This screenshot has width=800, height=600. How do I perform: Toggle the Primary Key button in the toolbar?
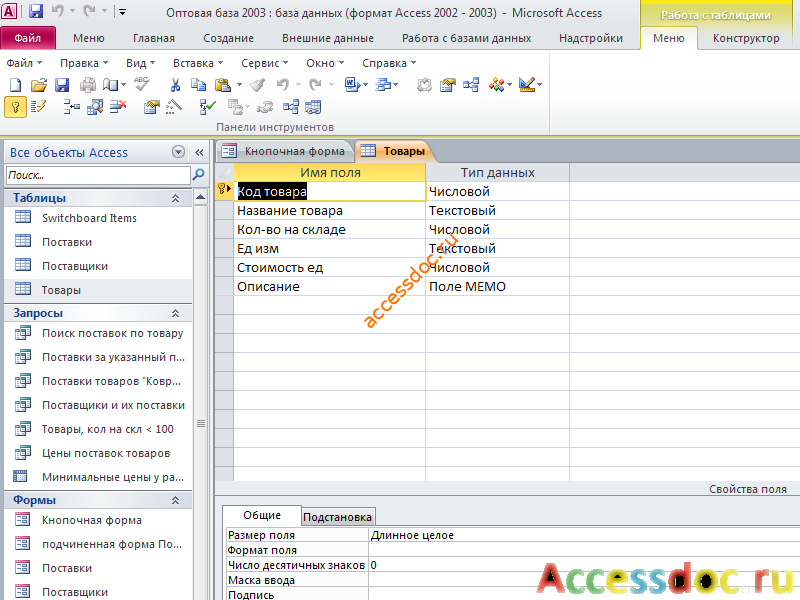[15, 107]
